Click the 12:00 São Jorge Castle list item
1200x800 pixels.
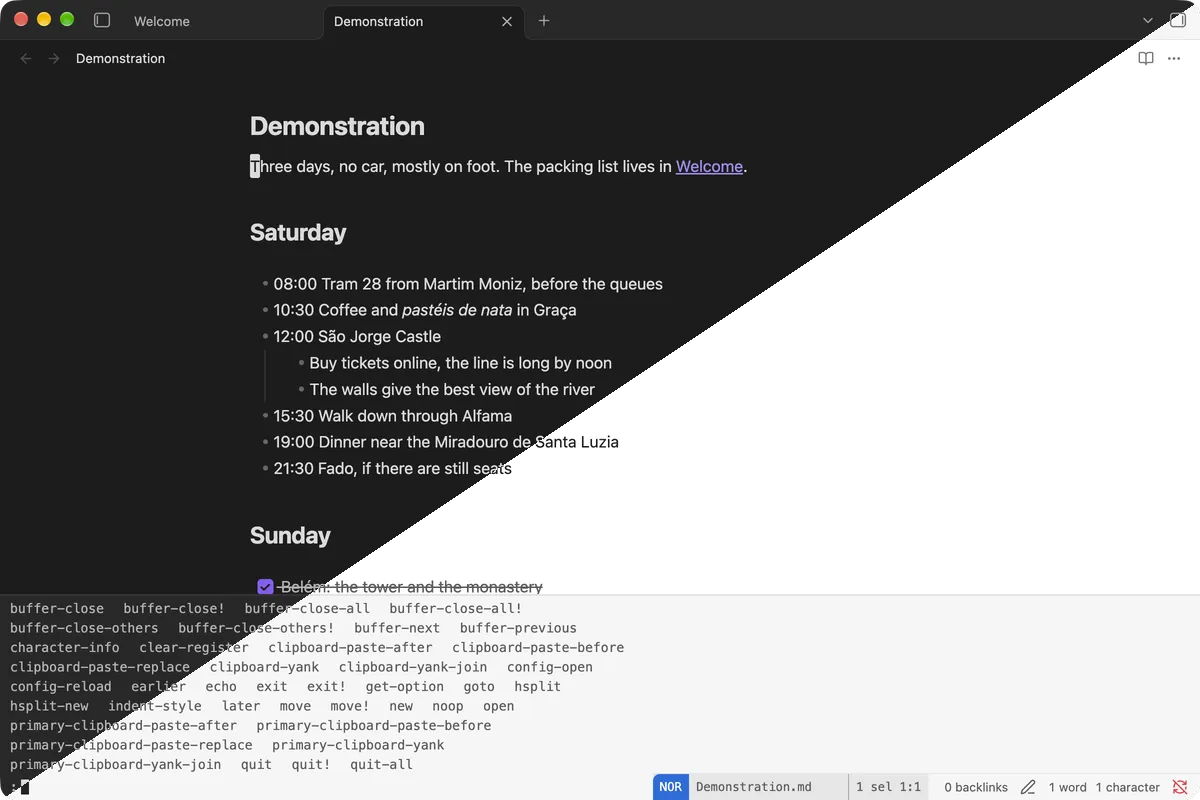pyautogui.click(x=357, y=336)
